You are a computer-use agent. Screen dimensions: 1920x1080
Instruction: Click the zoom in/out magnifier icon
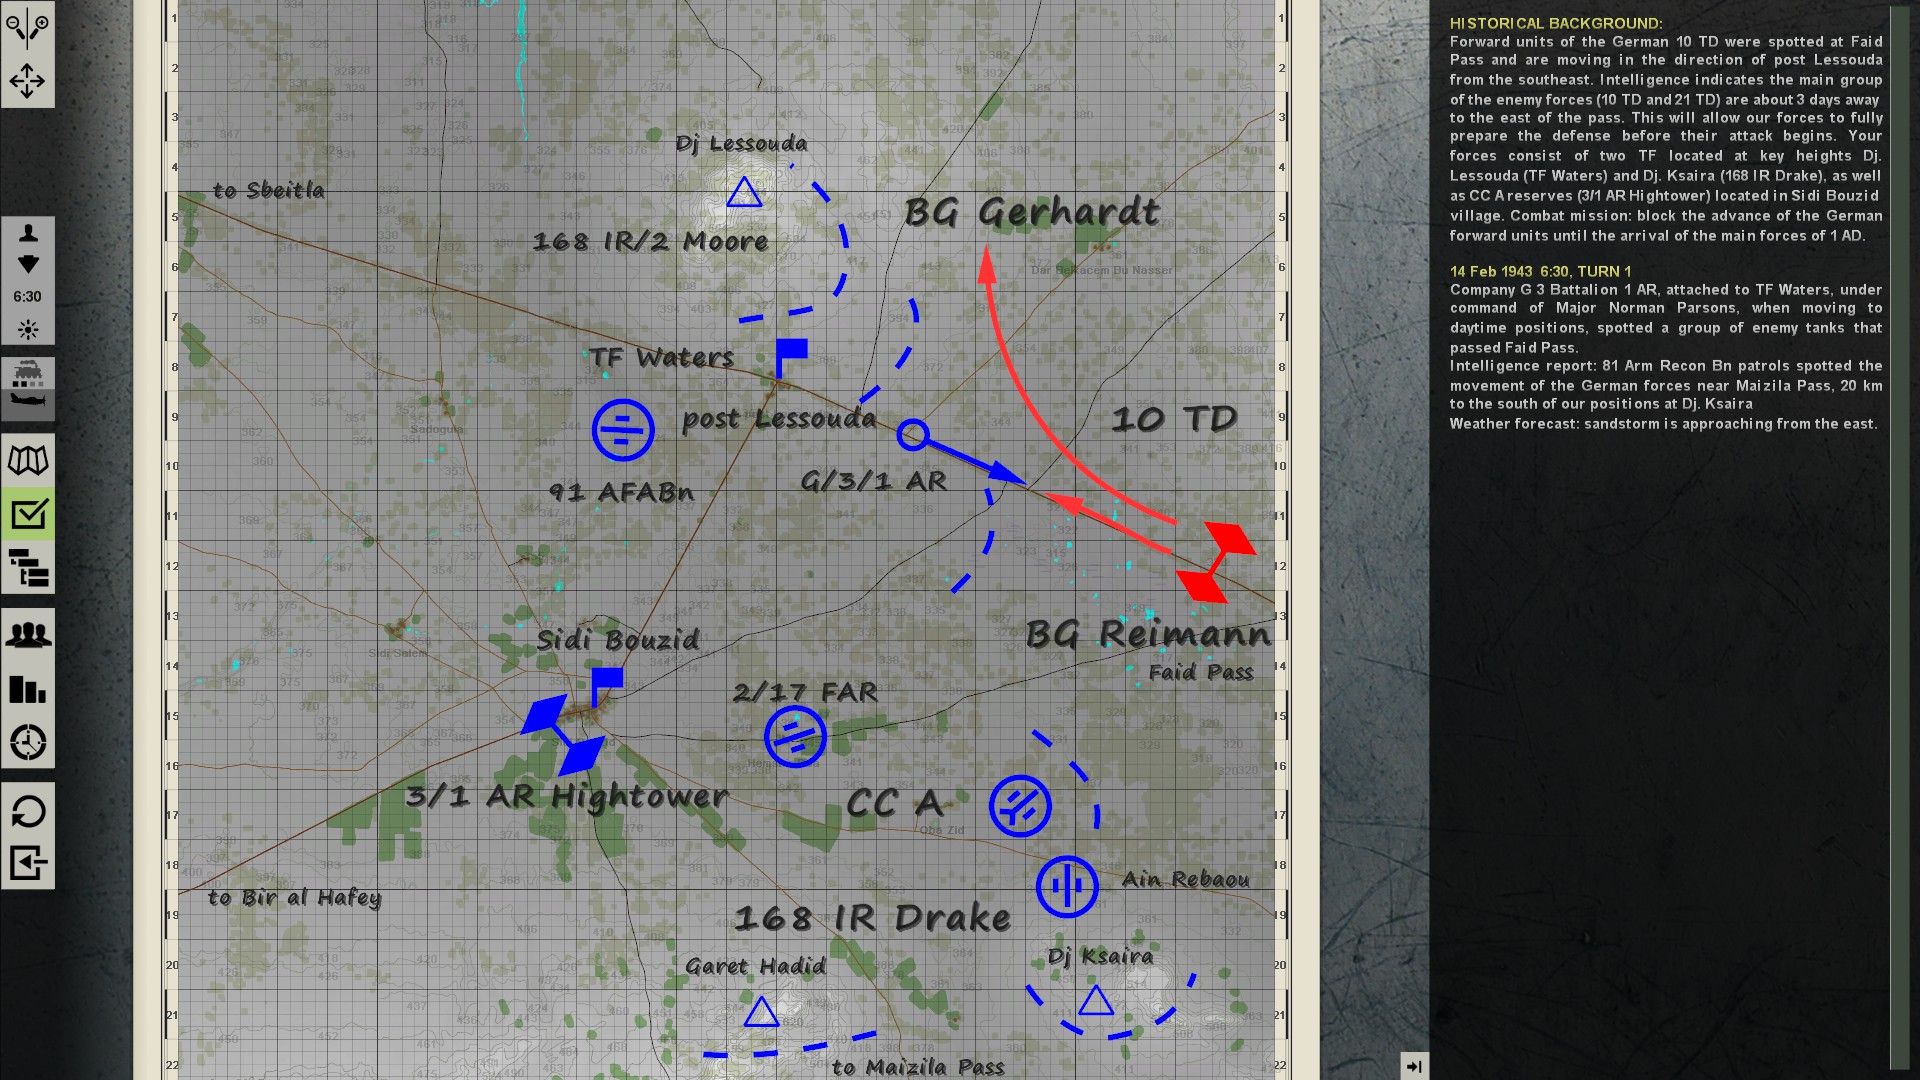(27, 27)
